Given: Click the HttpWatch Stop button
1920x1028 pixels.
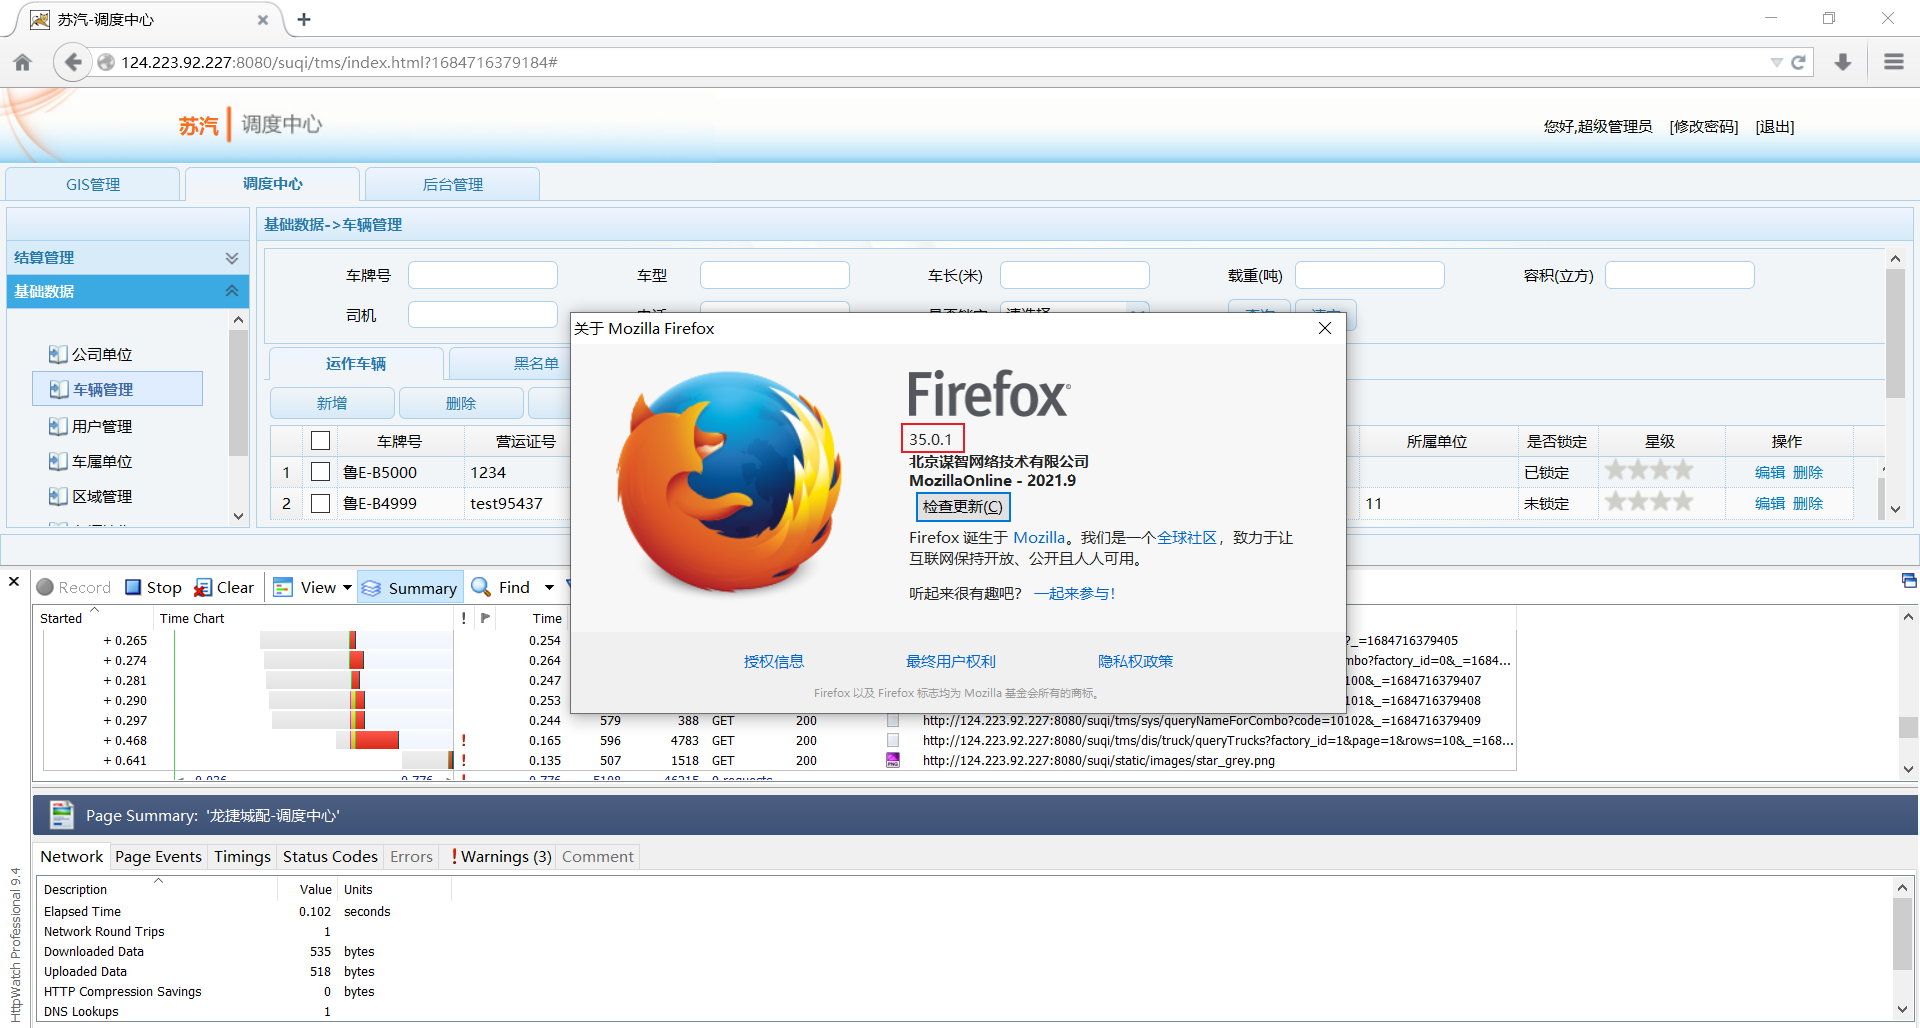Looking at the screenshot, I should click(x=153, y=587).
